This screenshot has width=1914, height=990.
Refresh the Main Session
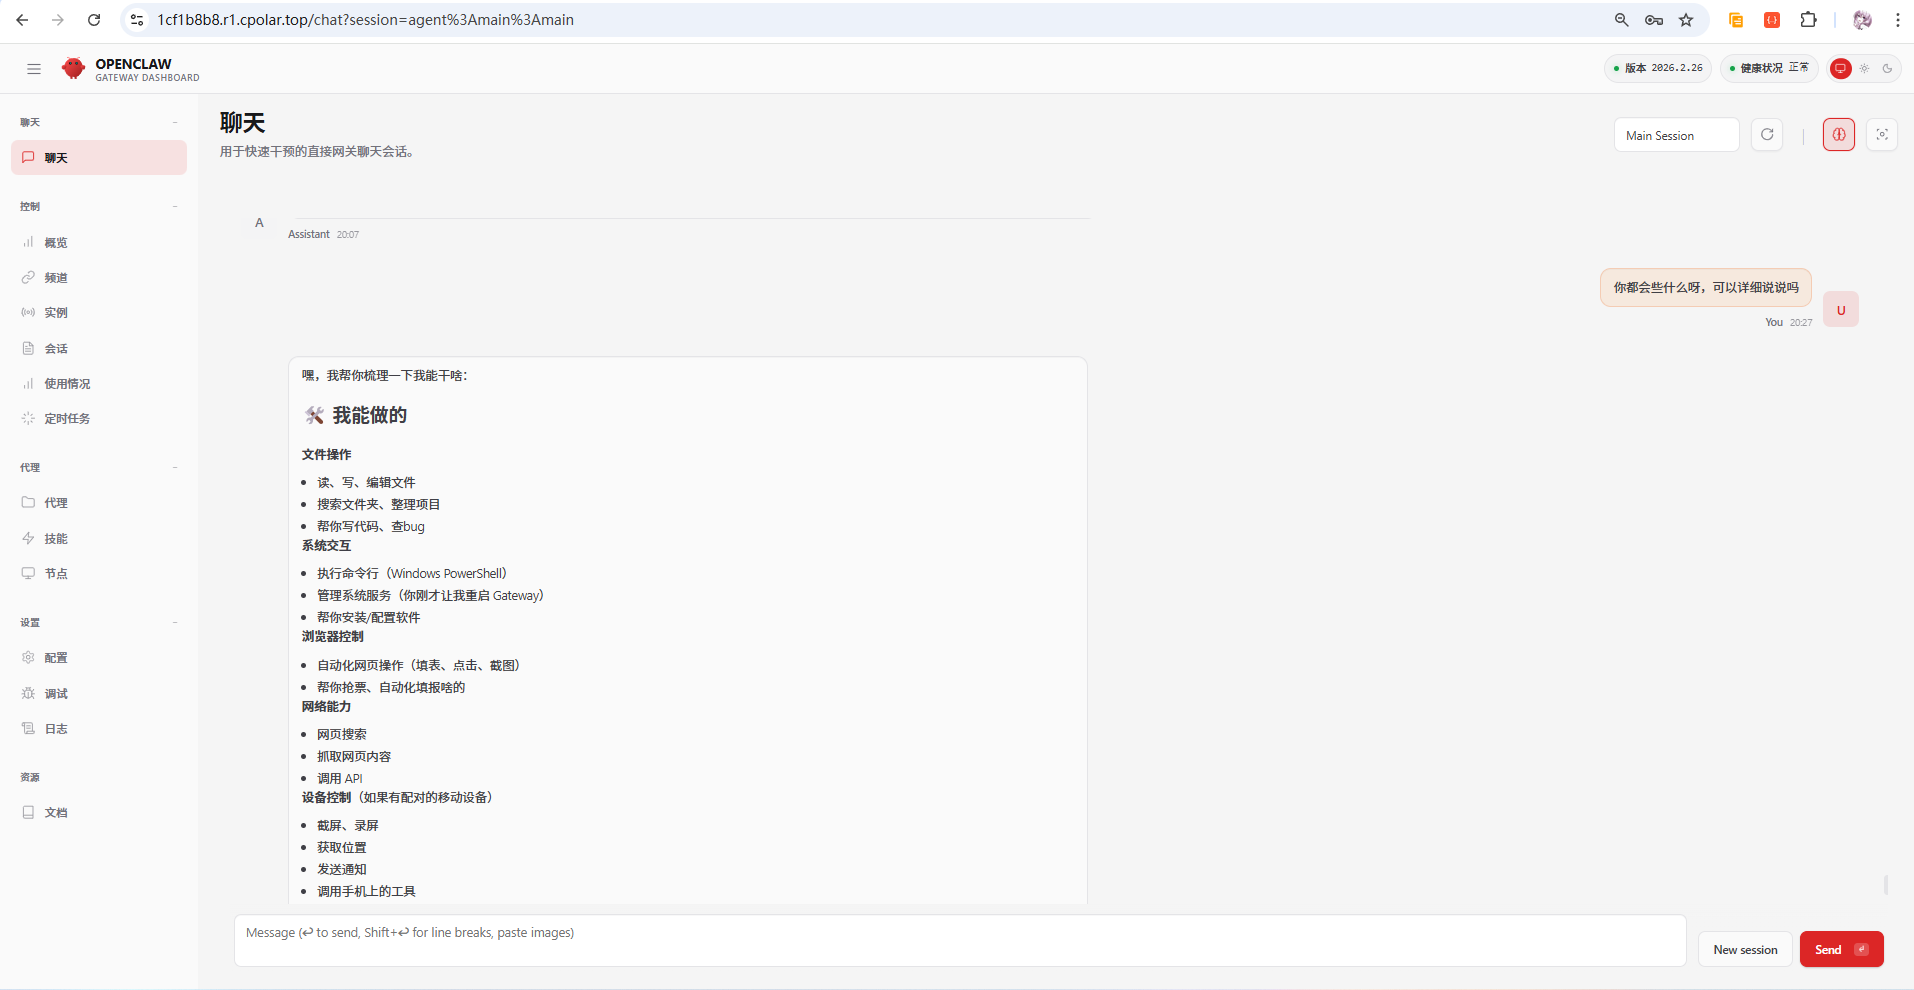[1766, 134]
